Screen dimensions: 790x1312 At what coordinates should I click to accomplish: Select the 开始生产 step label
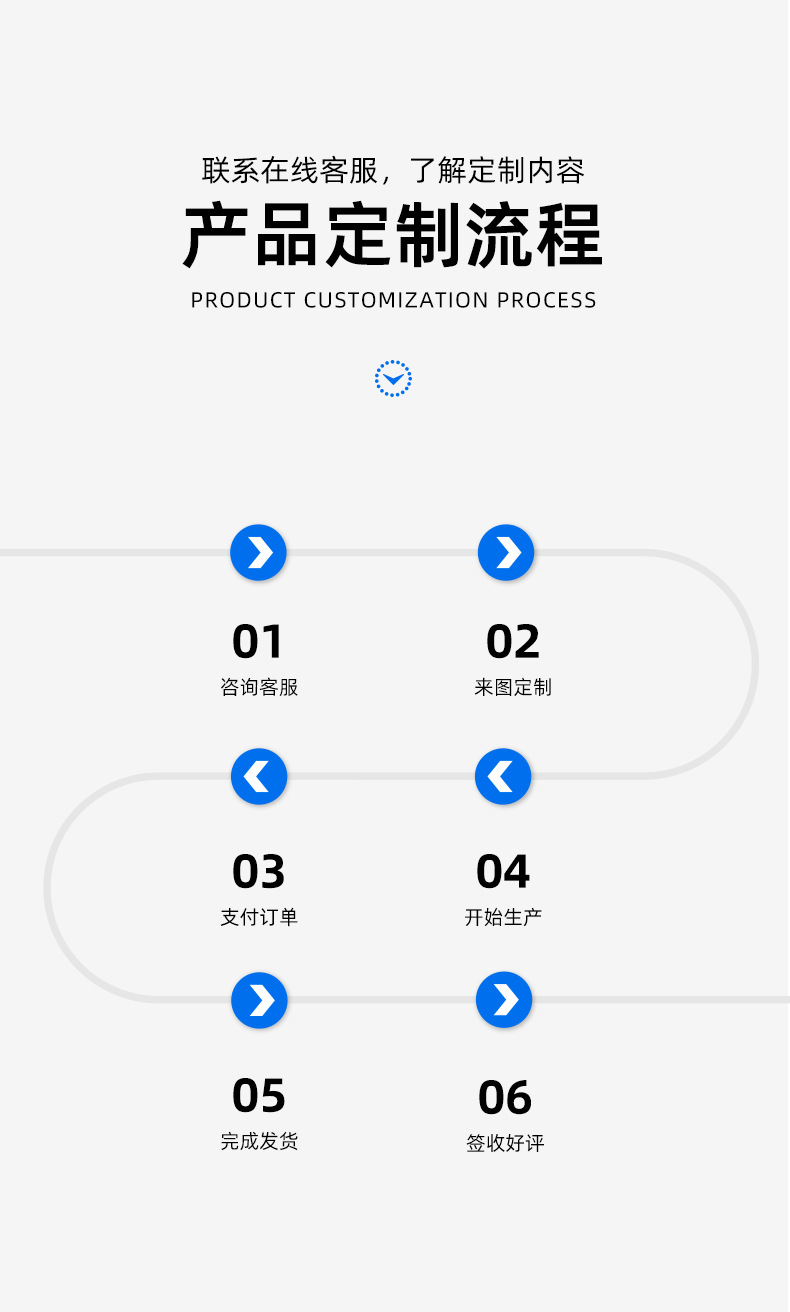(503, 917)
